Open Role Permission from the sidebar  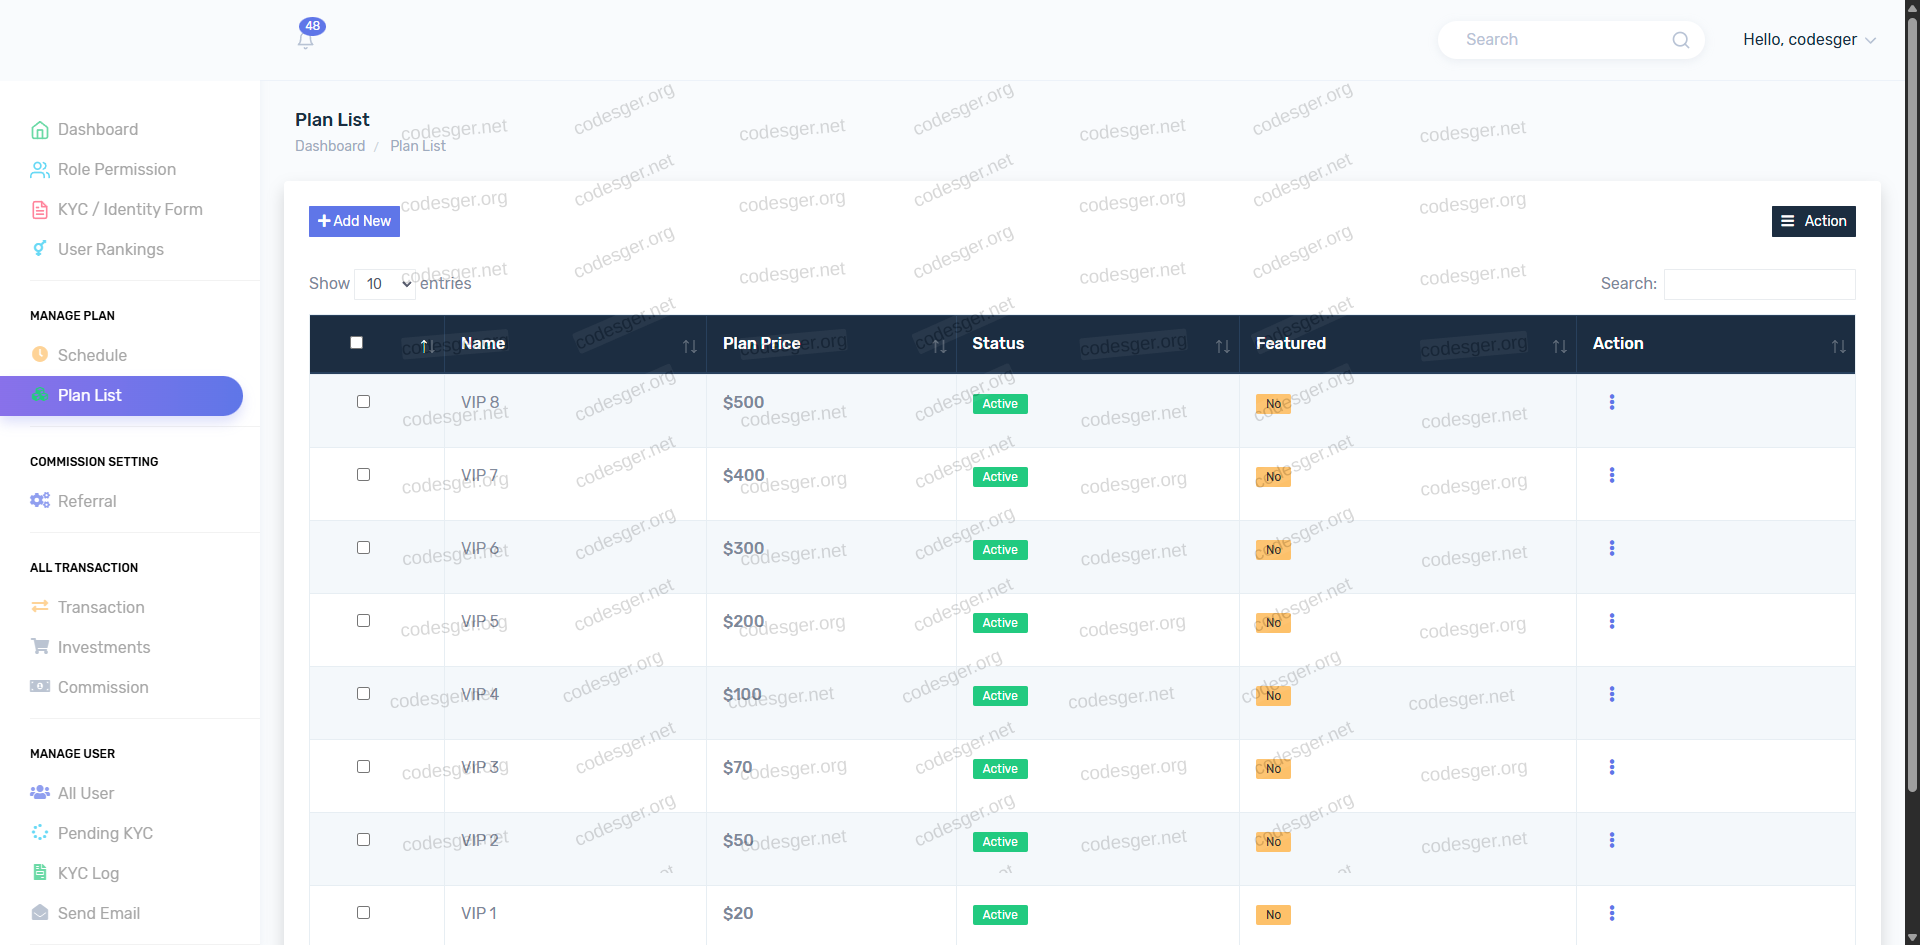(x=116, y=170)
